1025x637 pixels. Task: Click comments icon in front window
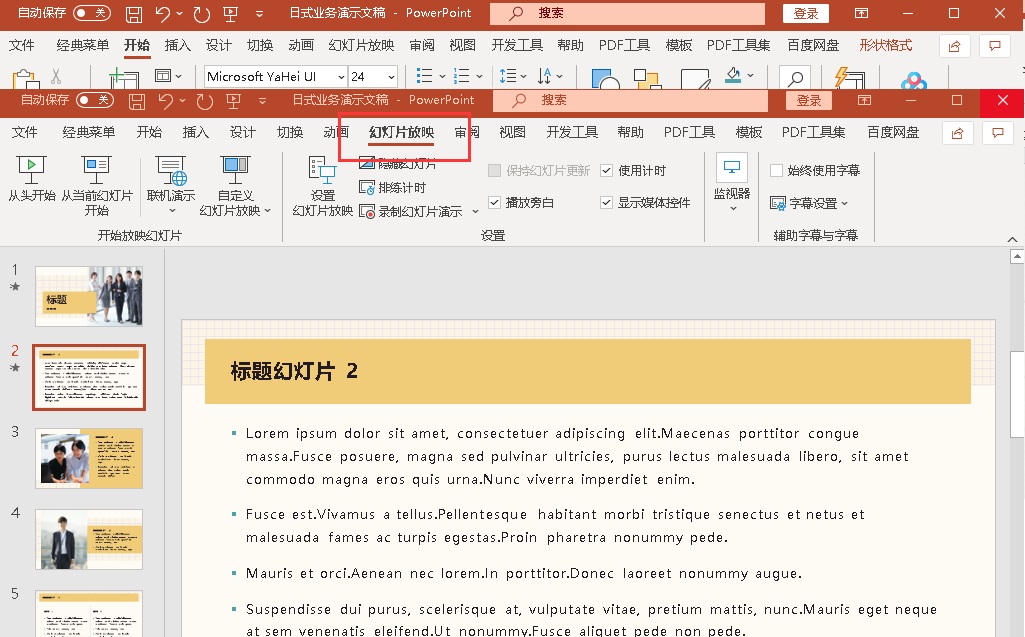coord(998,133)
